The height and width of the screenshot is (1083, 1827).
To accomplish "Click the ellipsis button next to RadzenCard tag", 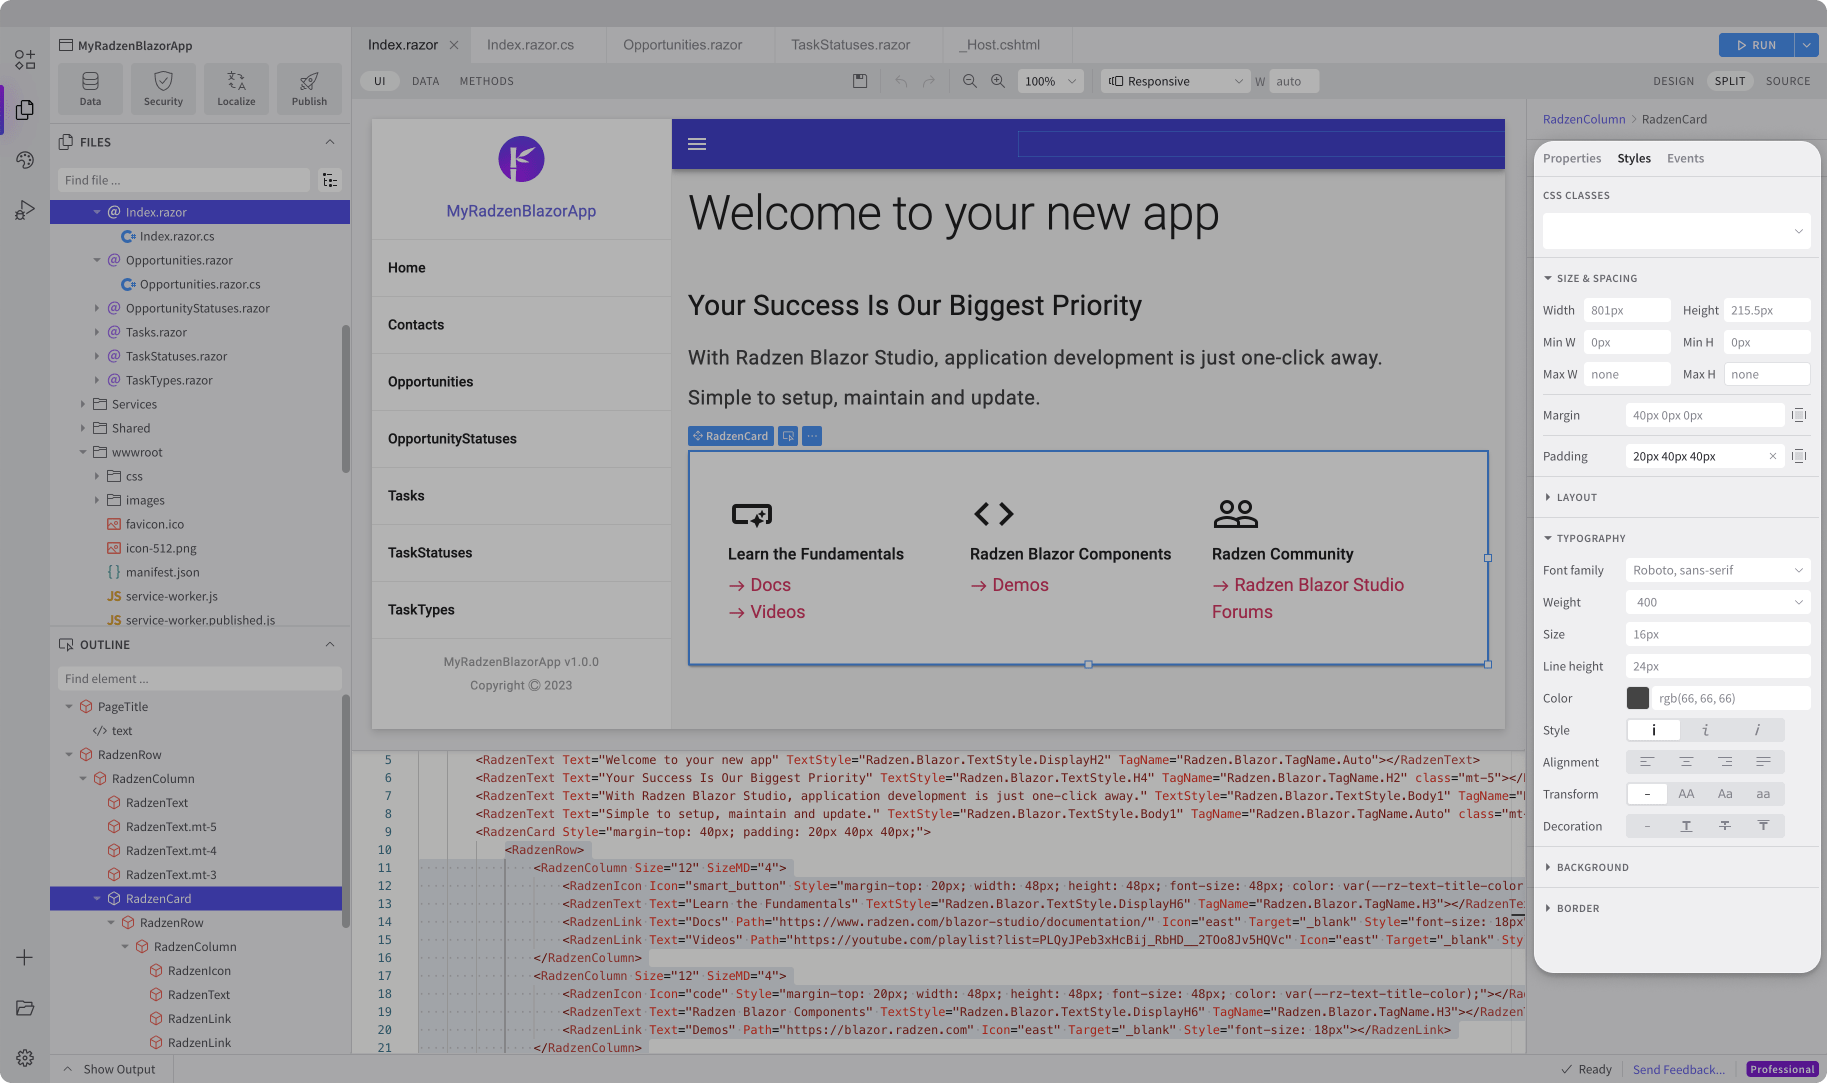I will [812, 436].
